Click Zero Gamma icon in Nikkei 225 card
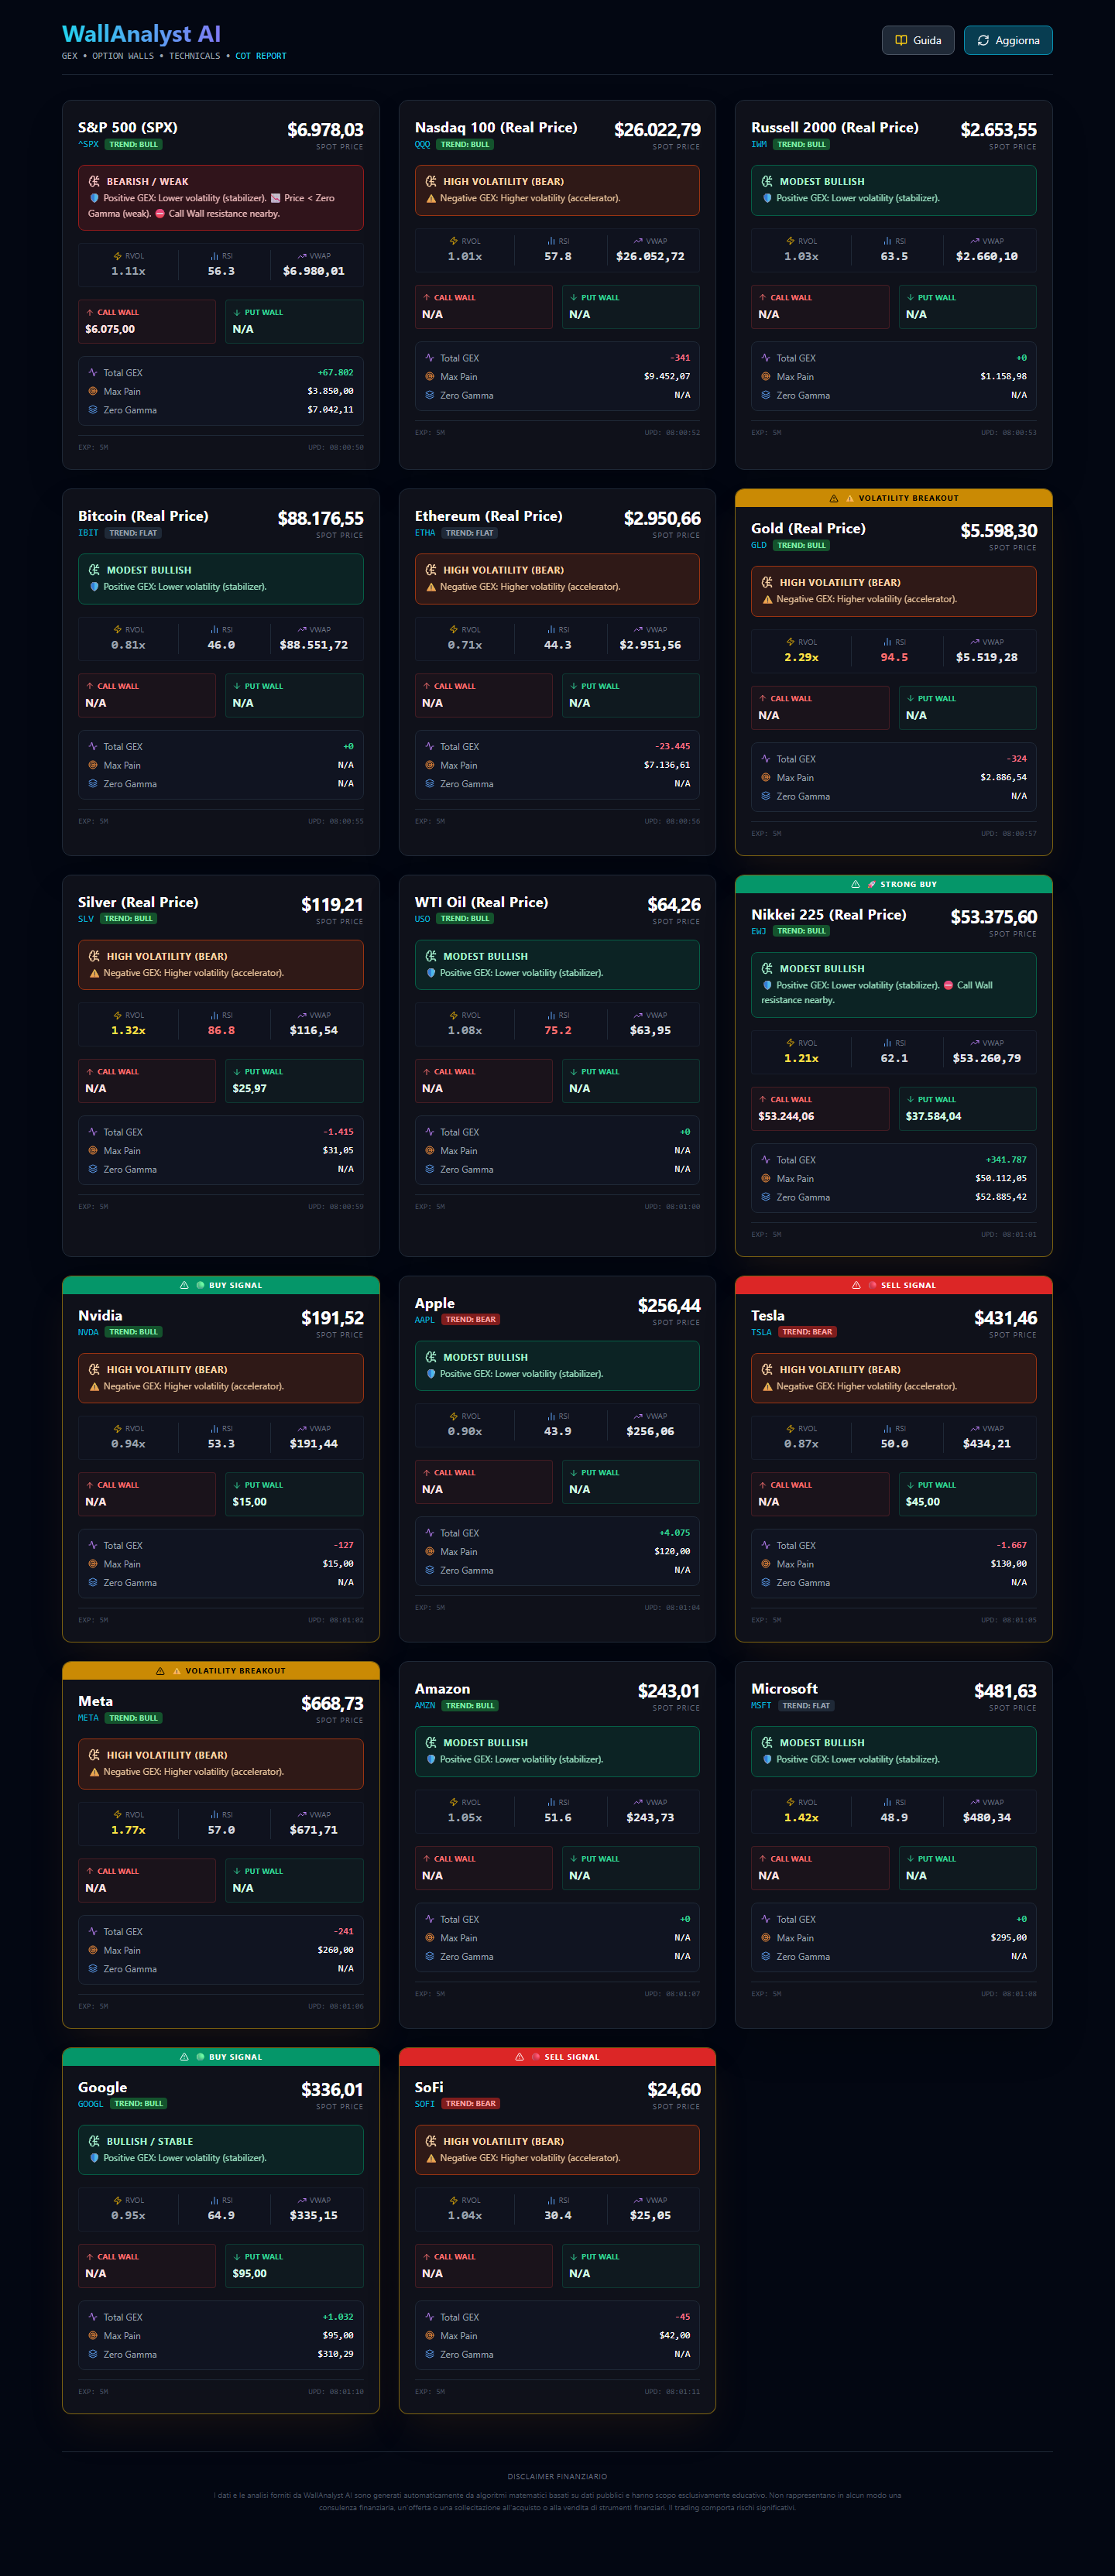Image resolution: width=1115 pixels, height=2576 pixels. click(x=766, y=1197)
